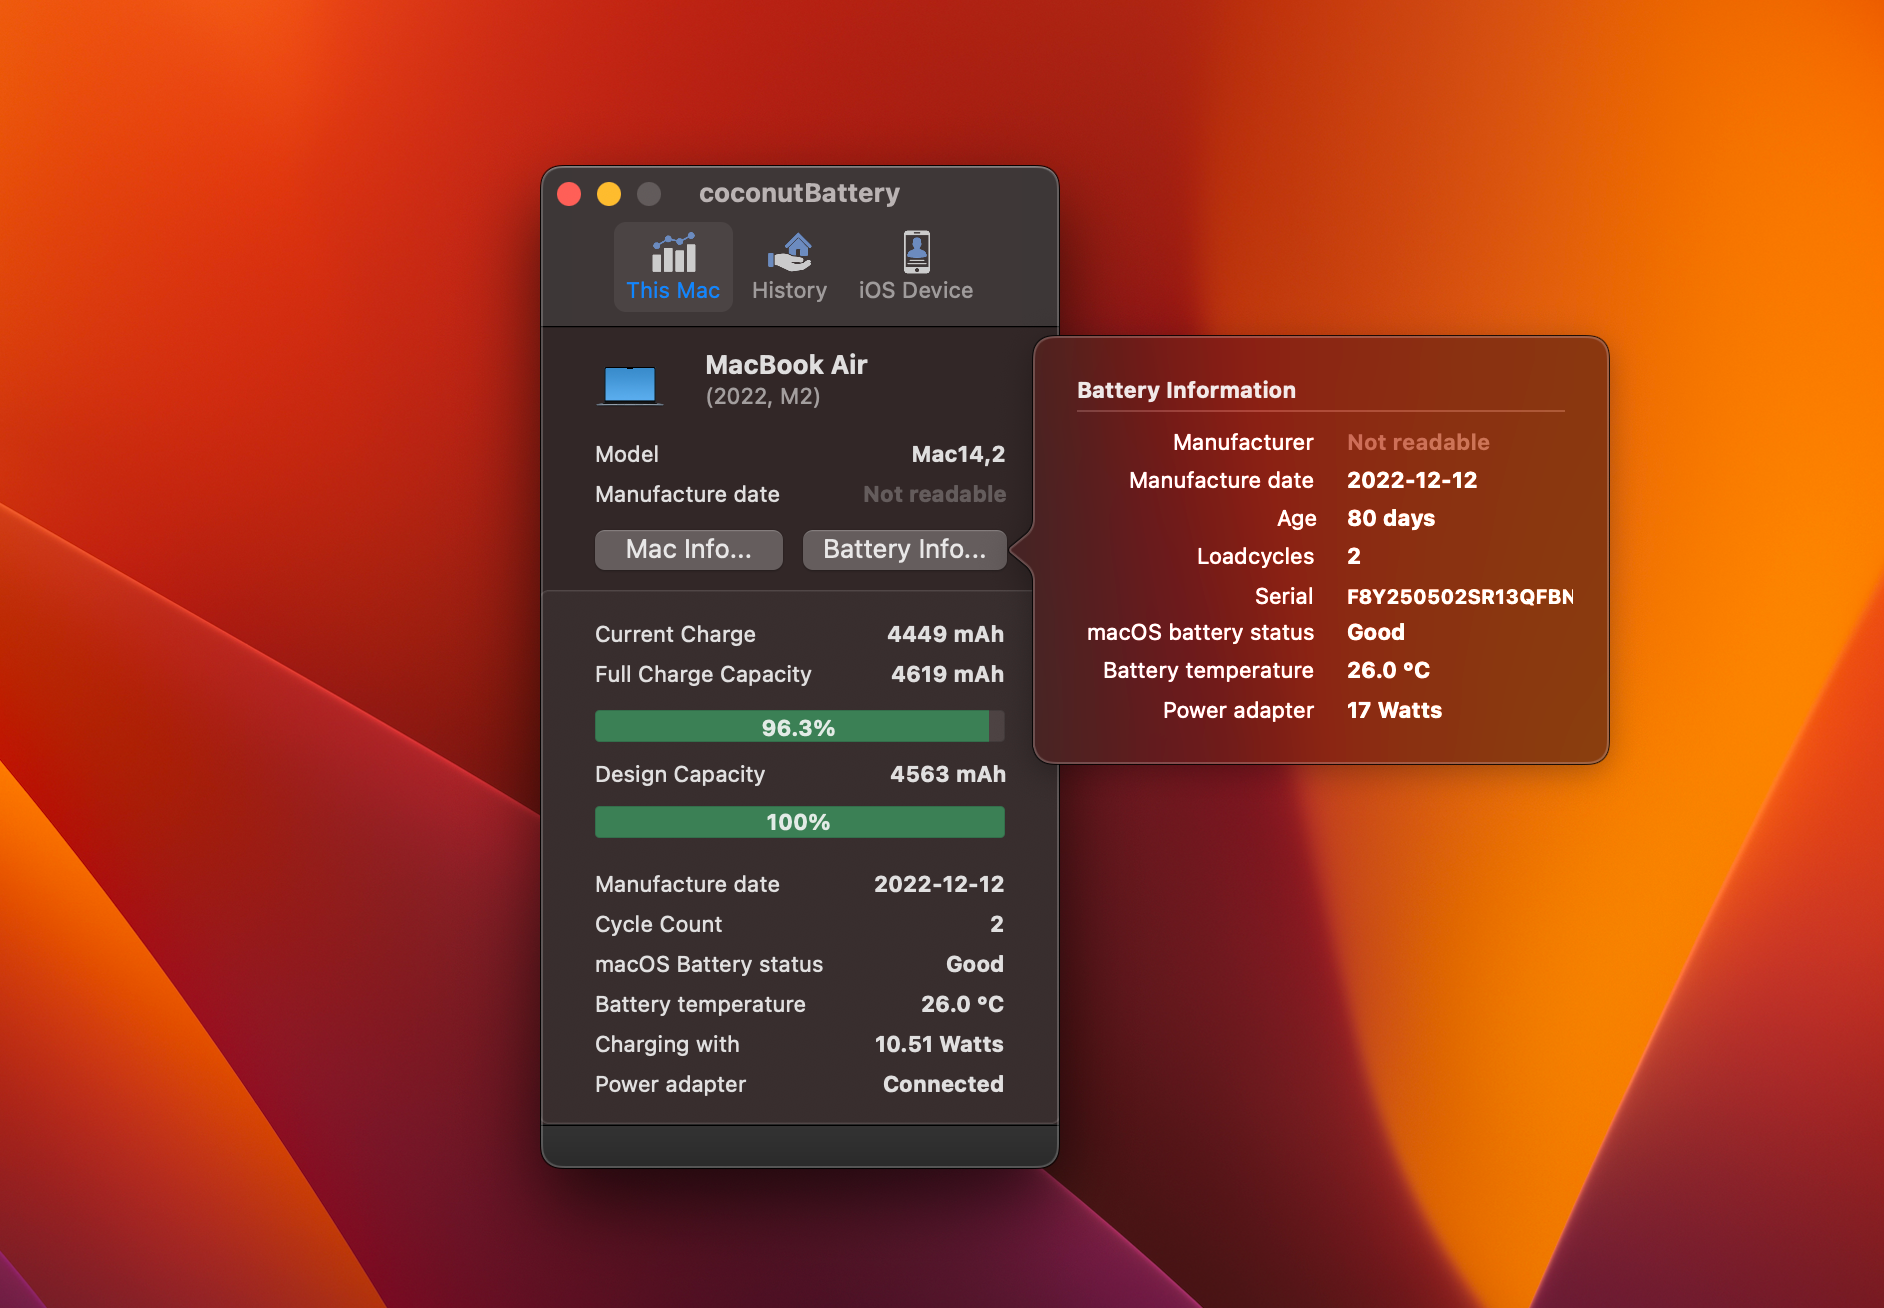Switch to the This Mac tab
Image resolution: width=1884 pixels, height=1308 pixels.
tap(673, 267)
